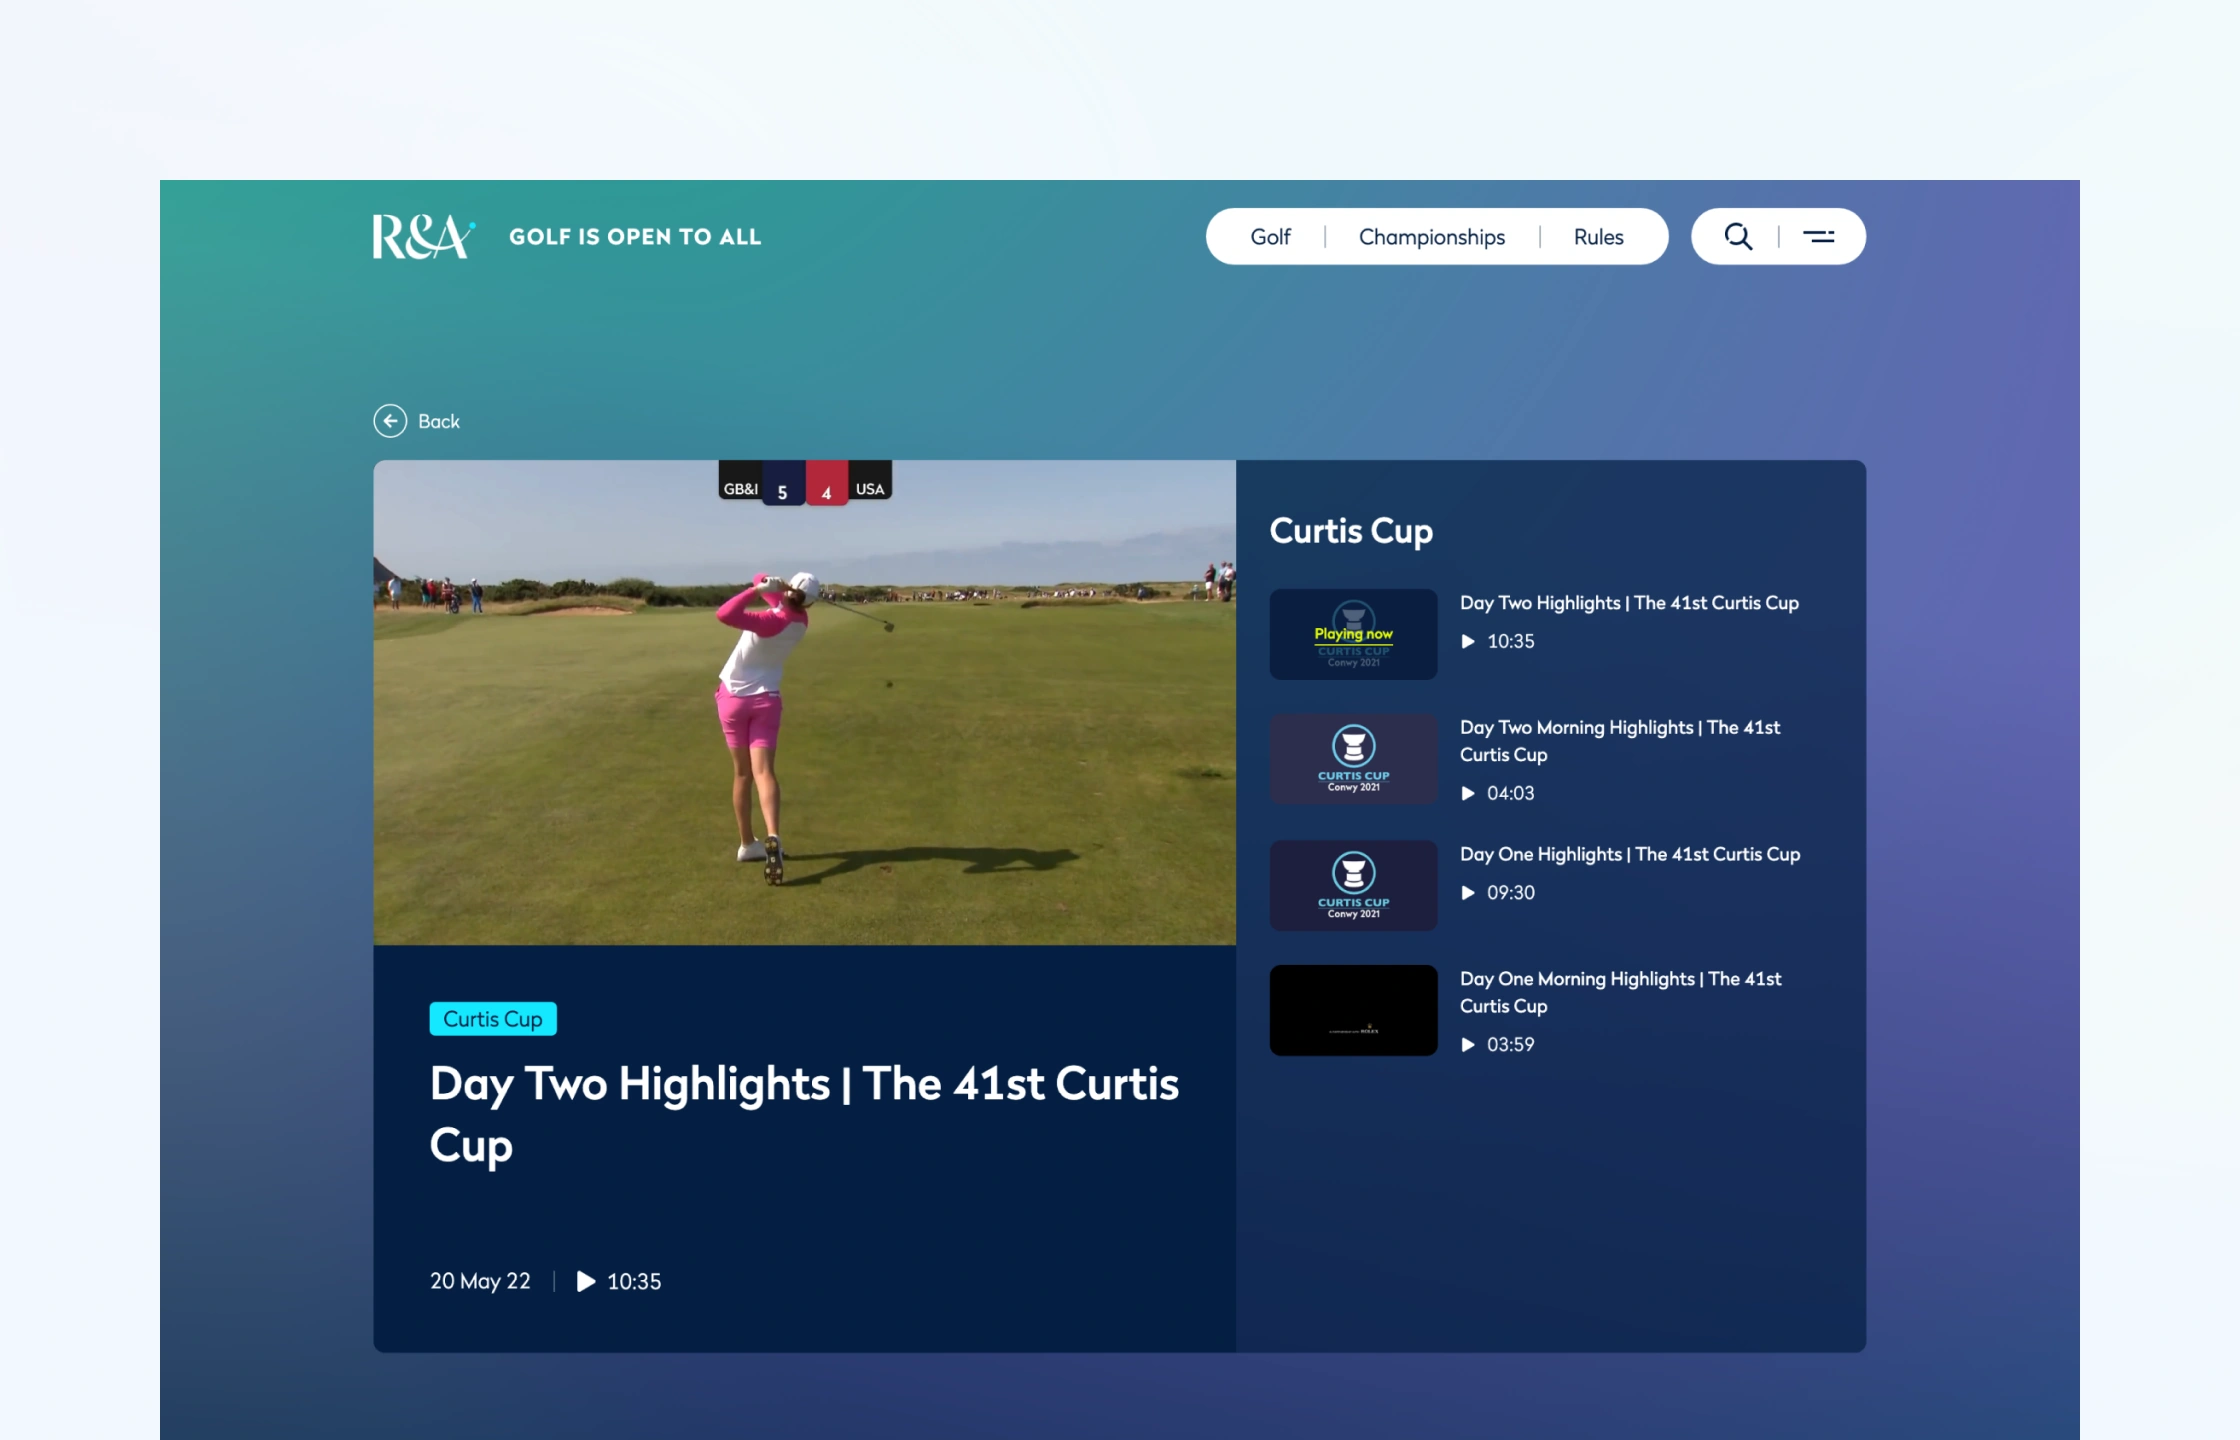This screenshot has width=2240, height=1440.
Task: Click play icon next to 20 May 22
Action: click(x=586, y=1282)
